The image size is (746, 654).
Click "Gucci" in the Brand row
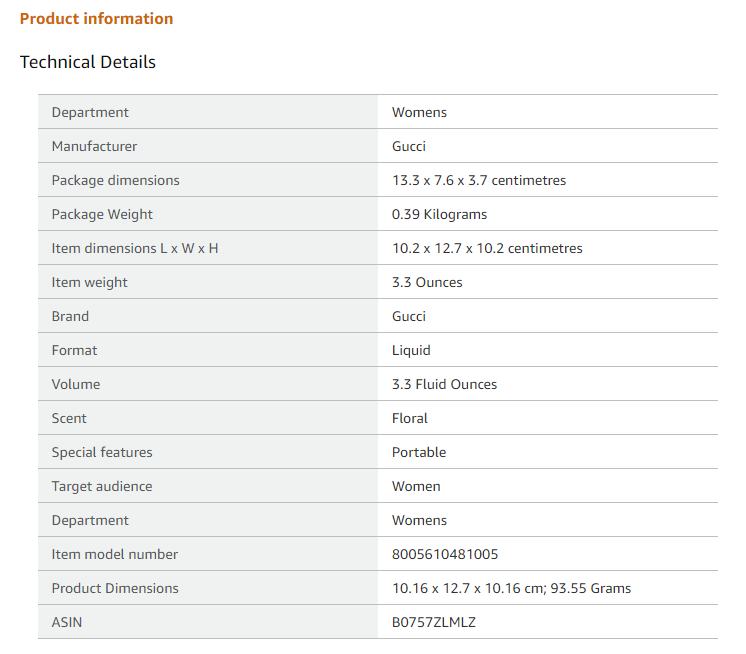click(x=409, y=316)
